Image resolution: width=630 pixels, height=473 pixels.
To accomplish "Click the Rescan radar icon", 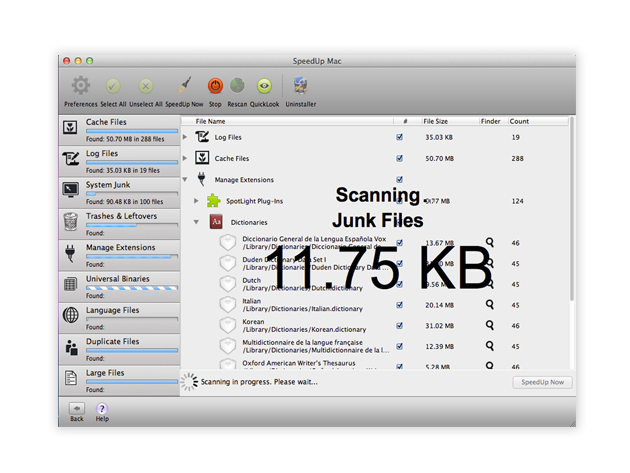I will tap(237, 85).
